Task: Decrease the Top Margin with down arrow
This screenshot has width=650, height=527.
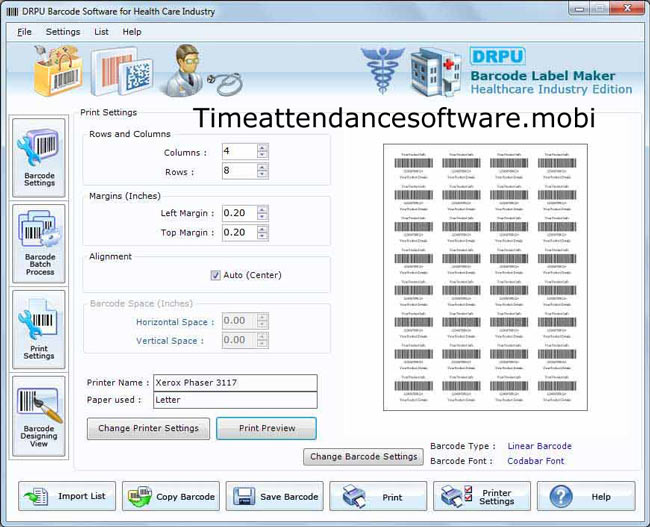Action: (x=262, y=236)
